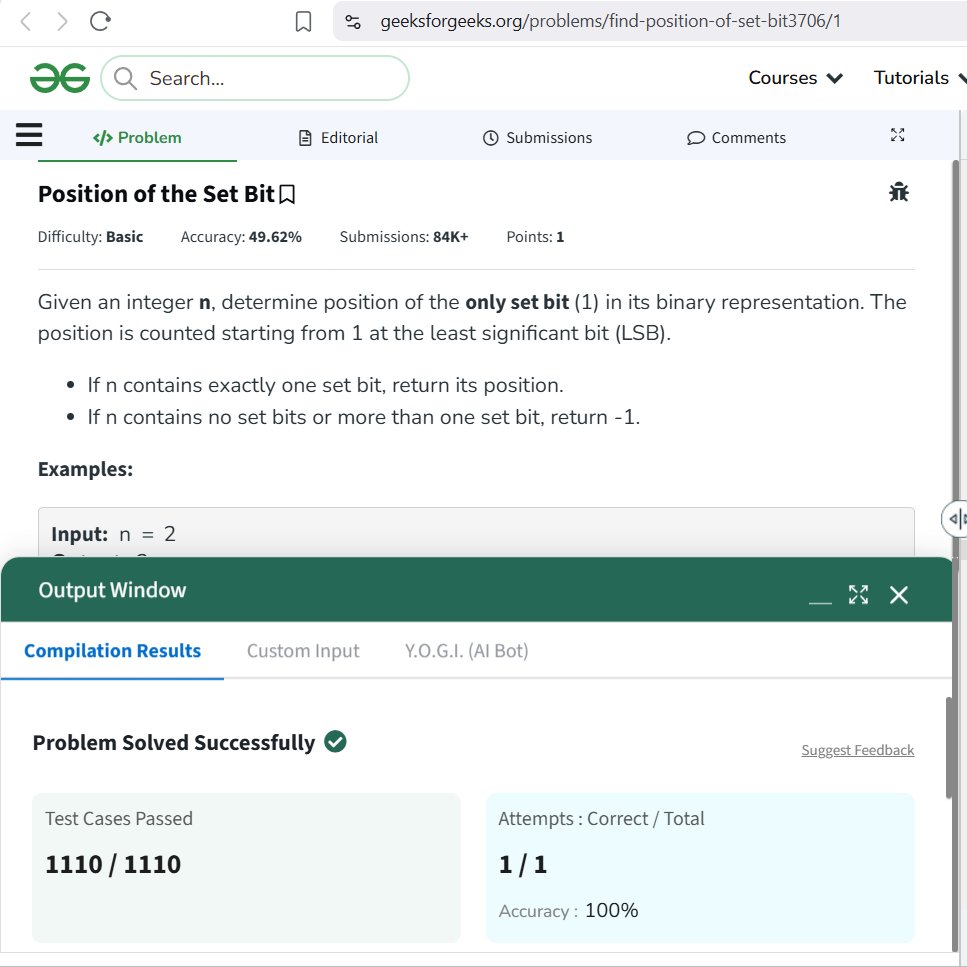This screenshot has width=967, height=967.
Task: Click the browser bookmark icon beside address bar
Action: (303, 22)
